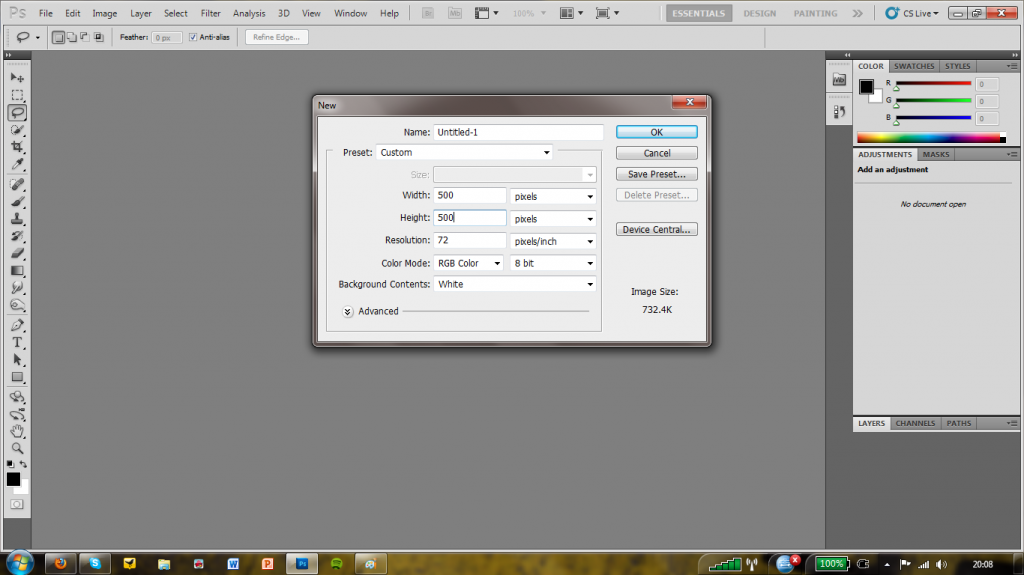Open the Background Contents dropdown

pos(515,284)
